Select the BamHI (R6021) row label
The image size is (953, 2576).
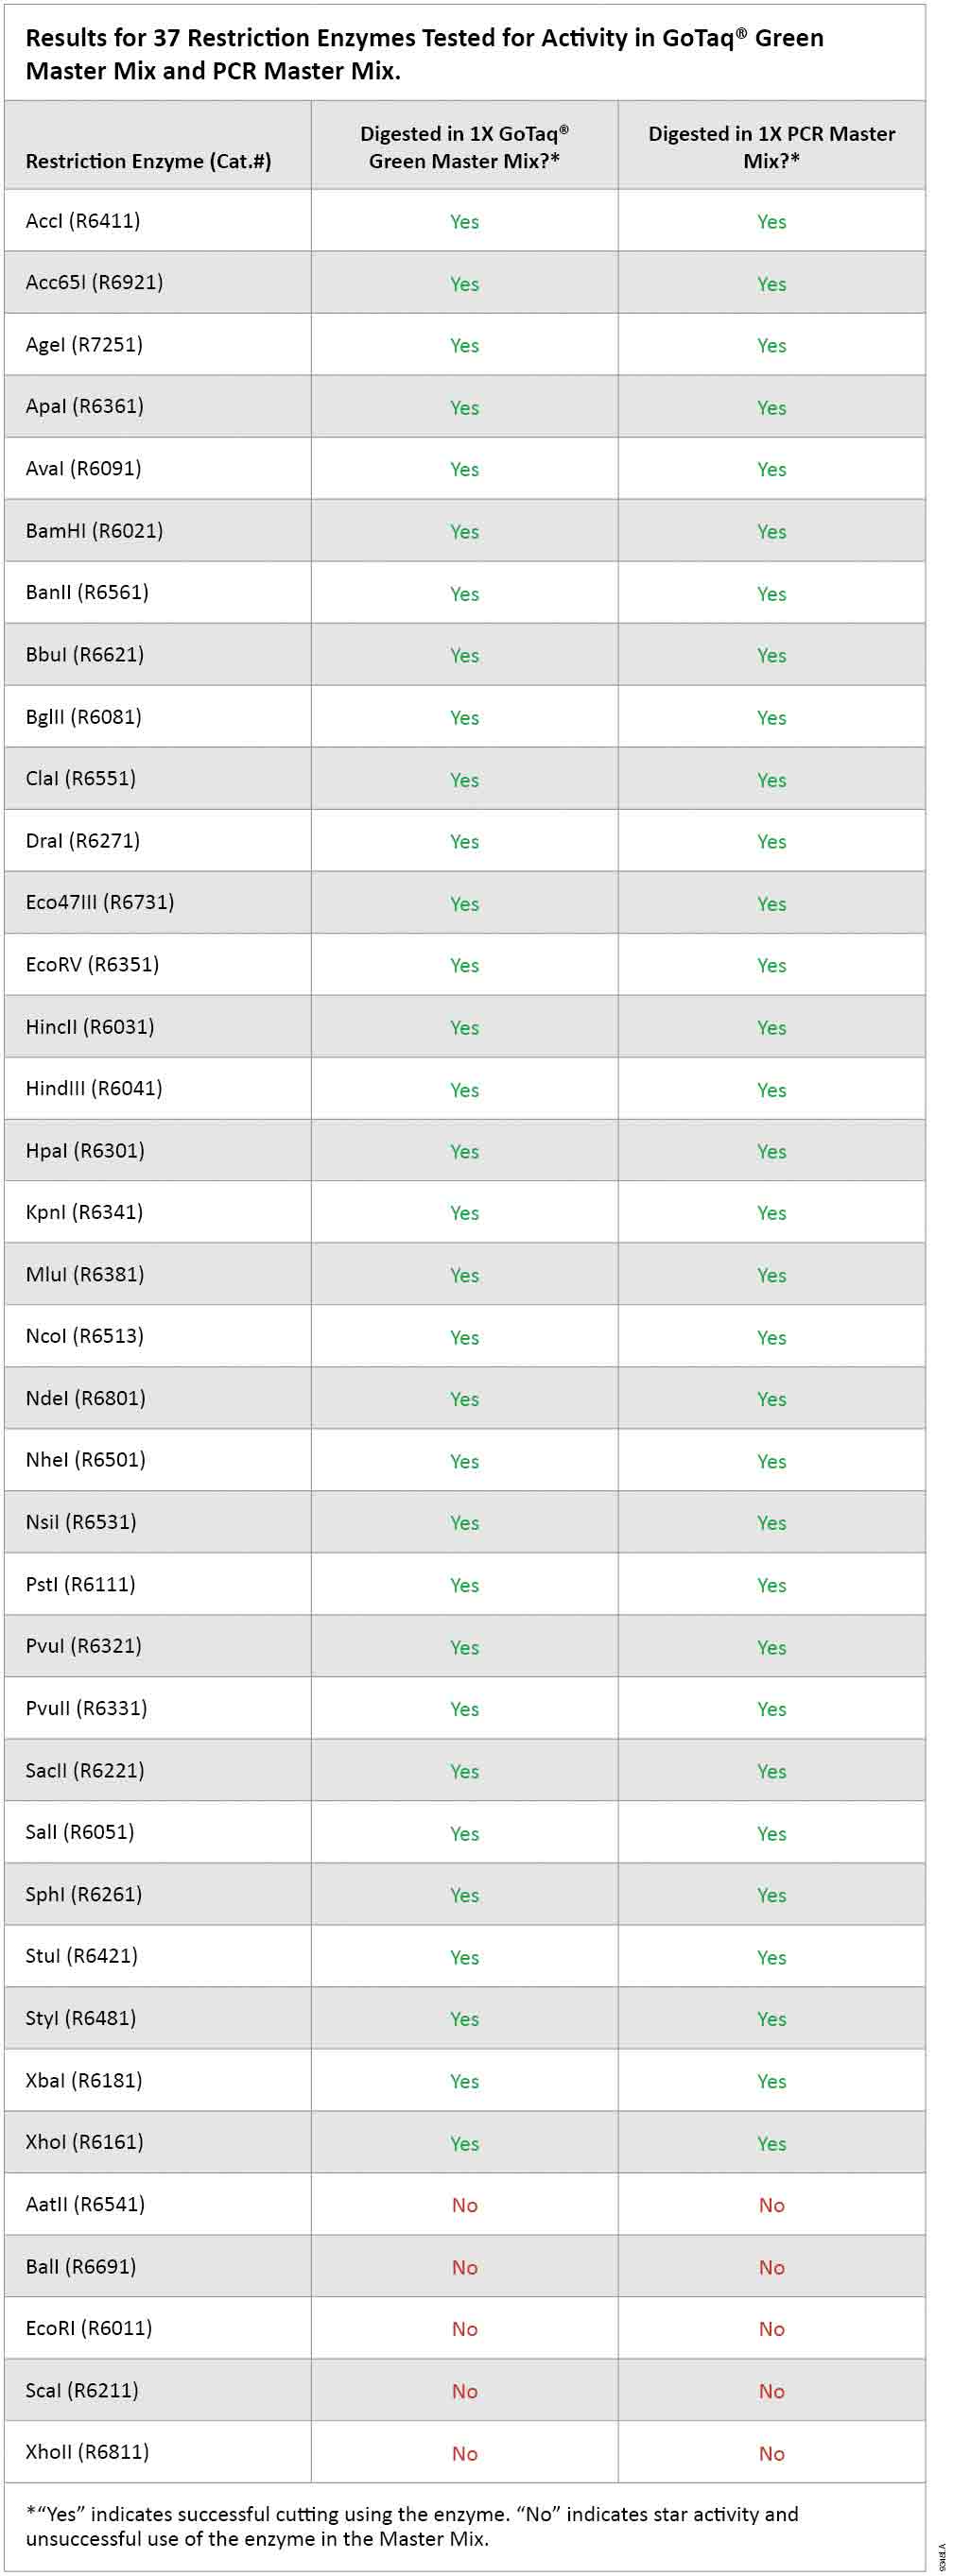(x=94, y=531)
